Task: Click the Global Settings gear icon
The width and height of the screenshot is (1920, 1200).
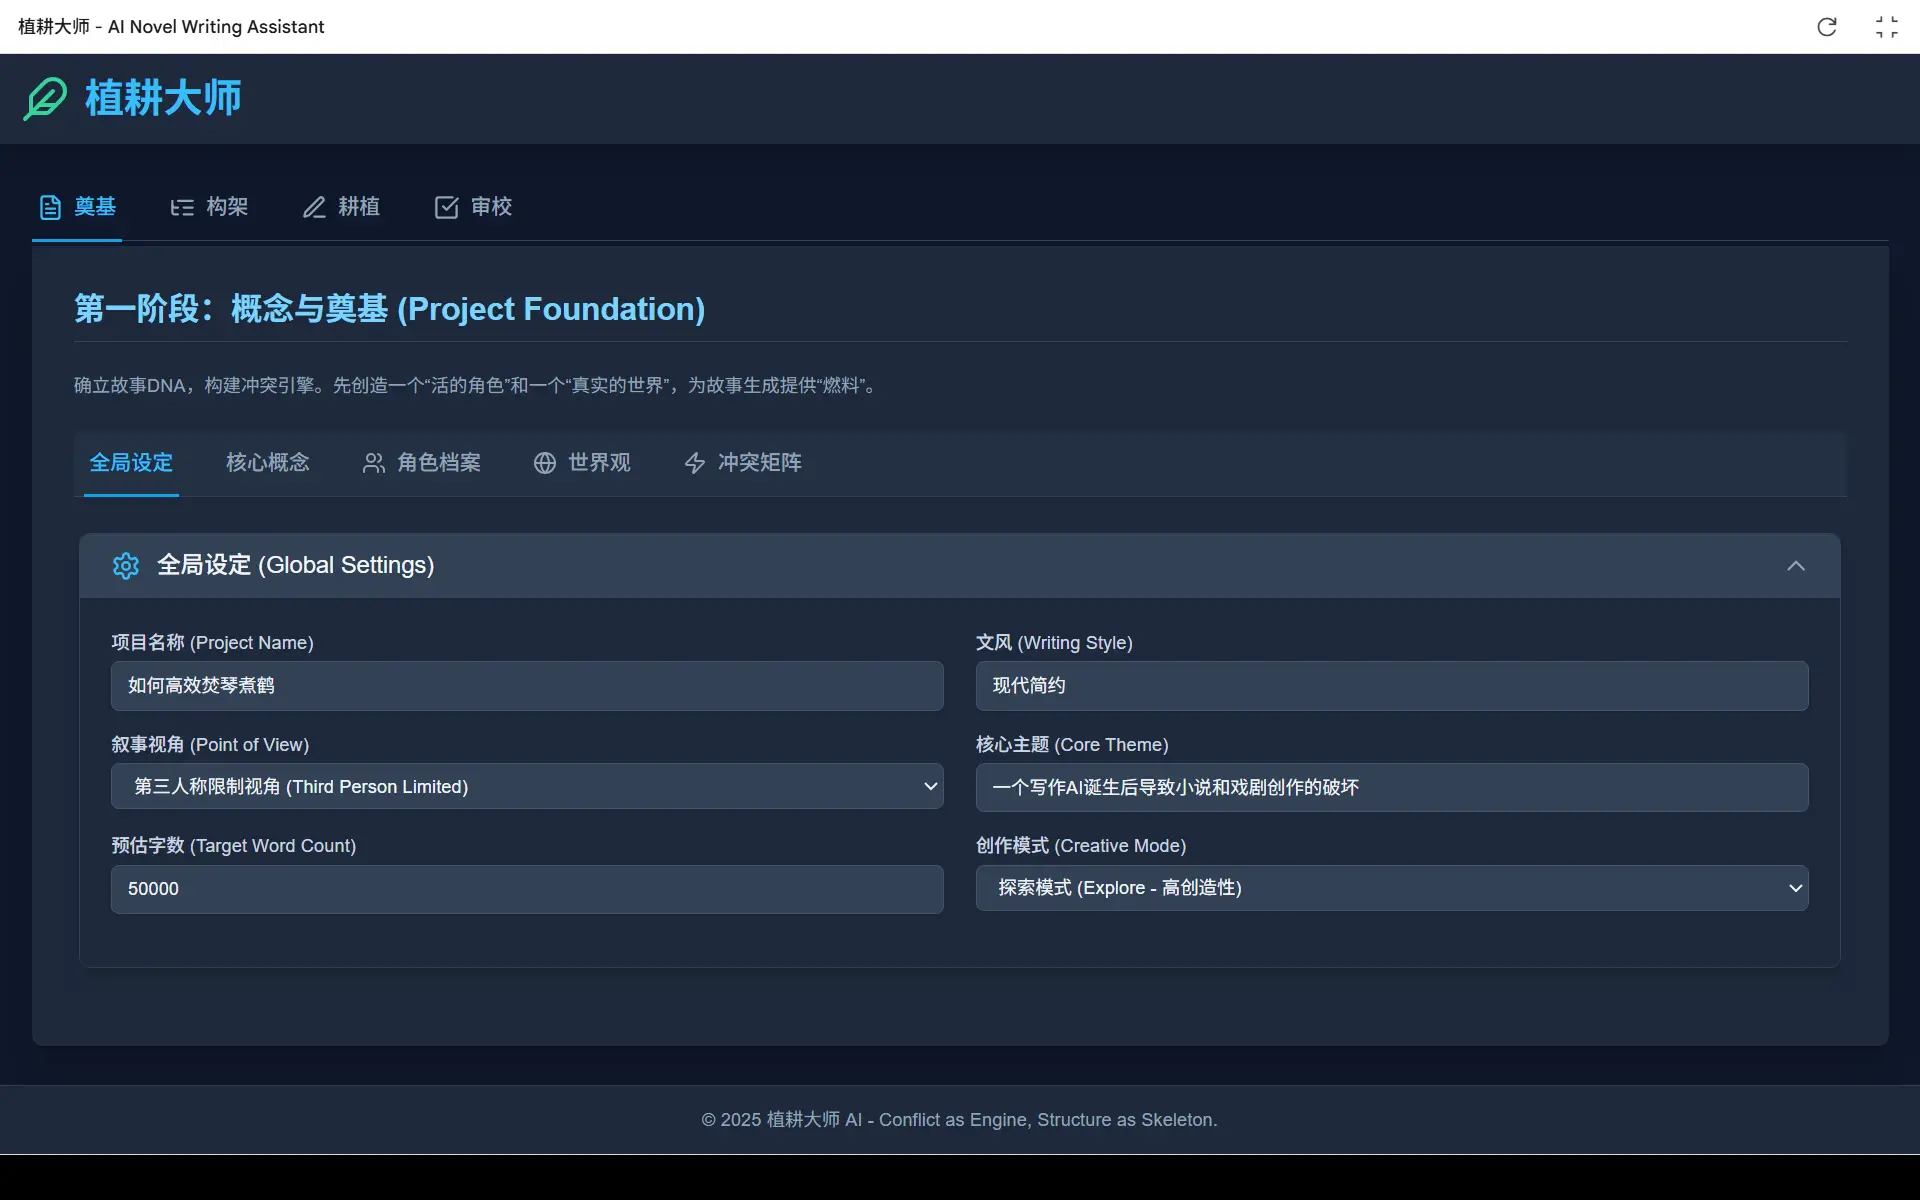Action: [x=126, y=566]
